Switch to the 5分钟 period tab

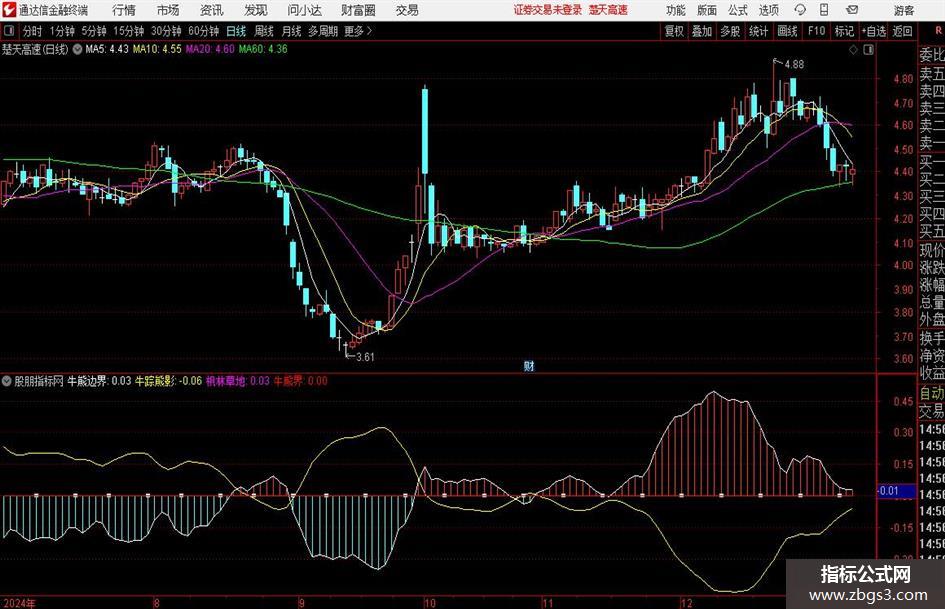coord(94,31)
